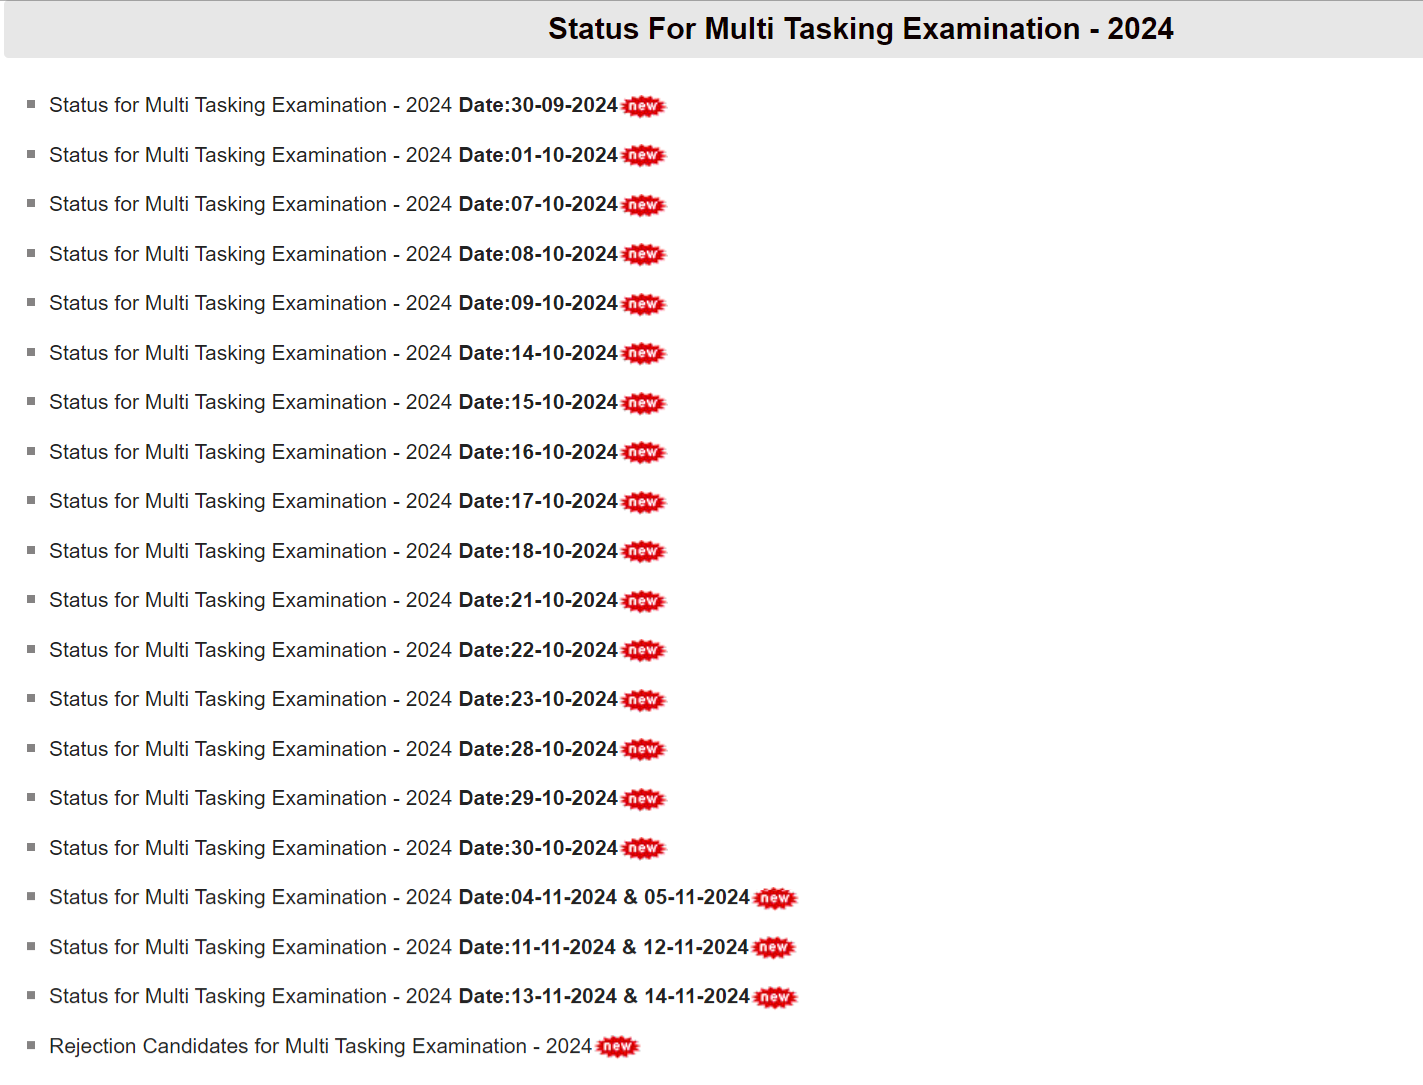Click the new badge beside Date:14-10-2024
Viewport: 1423px width, 1085px height.
[x=643, y=353]
